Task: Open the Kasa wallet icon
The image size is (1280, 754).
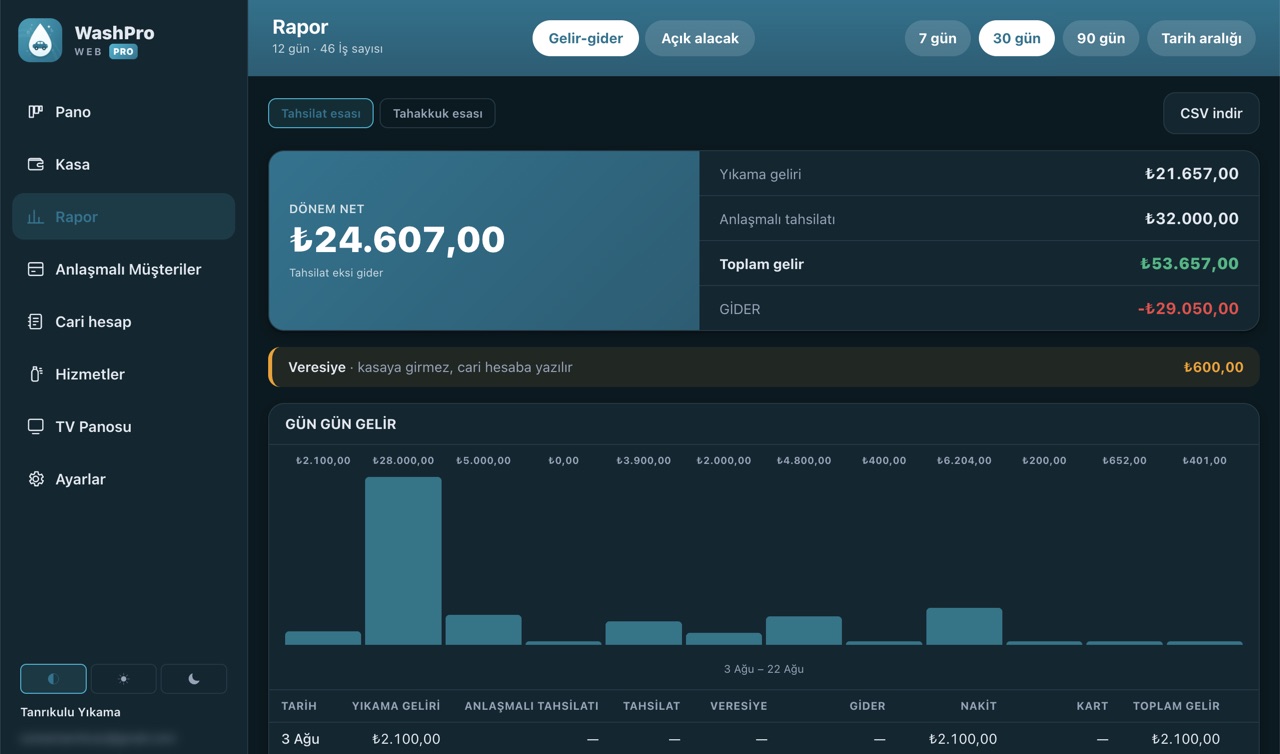Action: pyautogui.click(x=35, y=164)
